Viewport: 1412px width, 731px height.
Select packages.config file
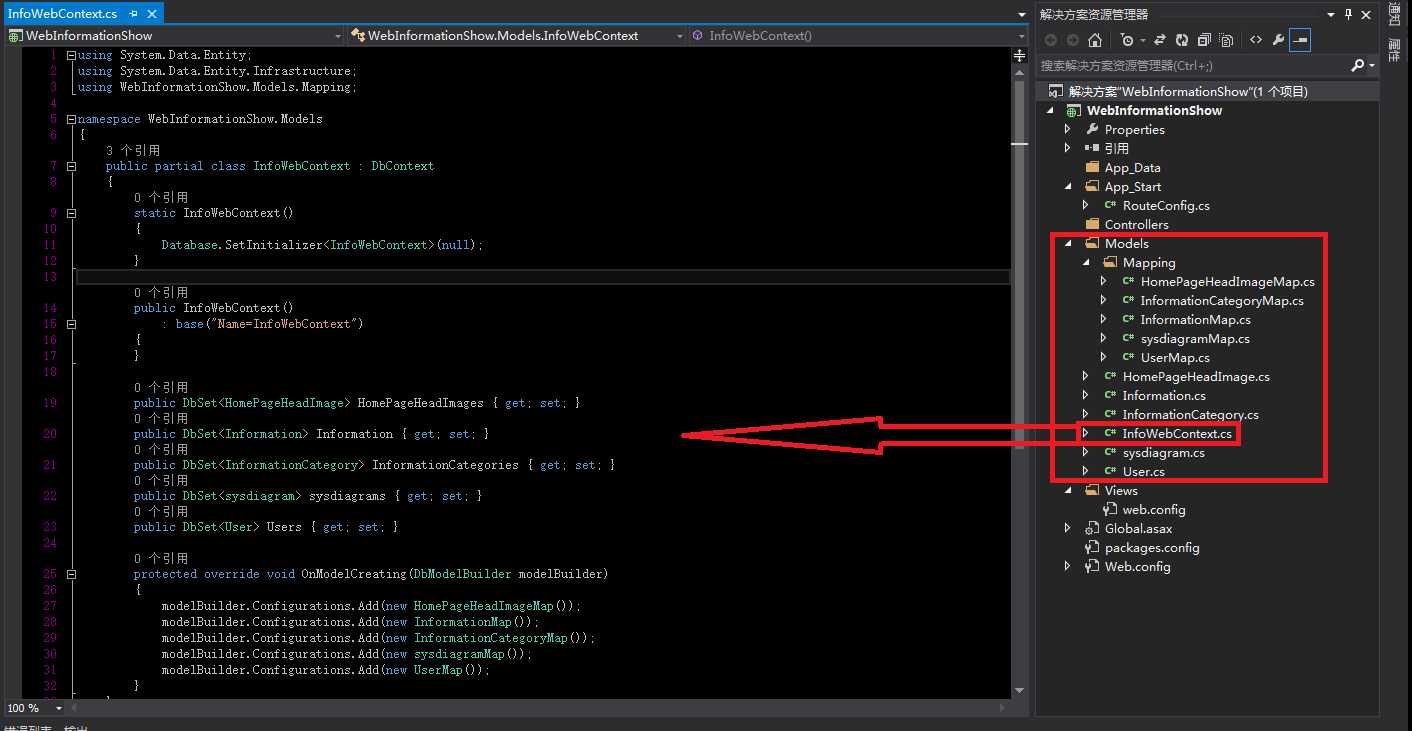(1152, 547)
